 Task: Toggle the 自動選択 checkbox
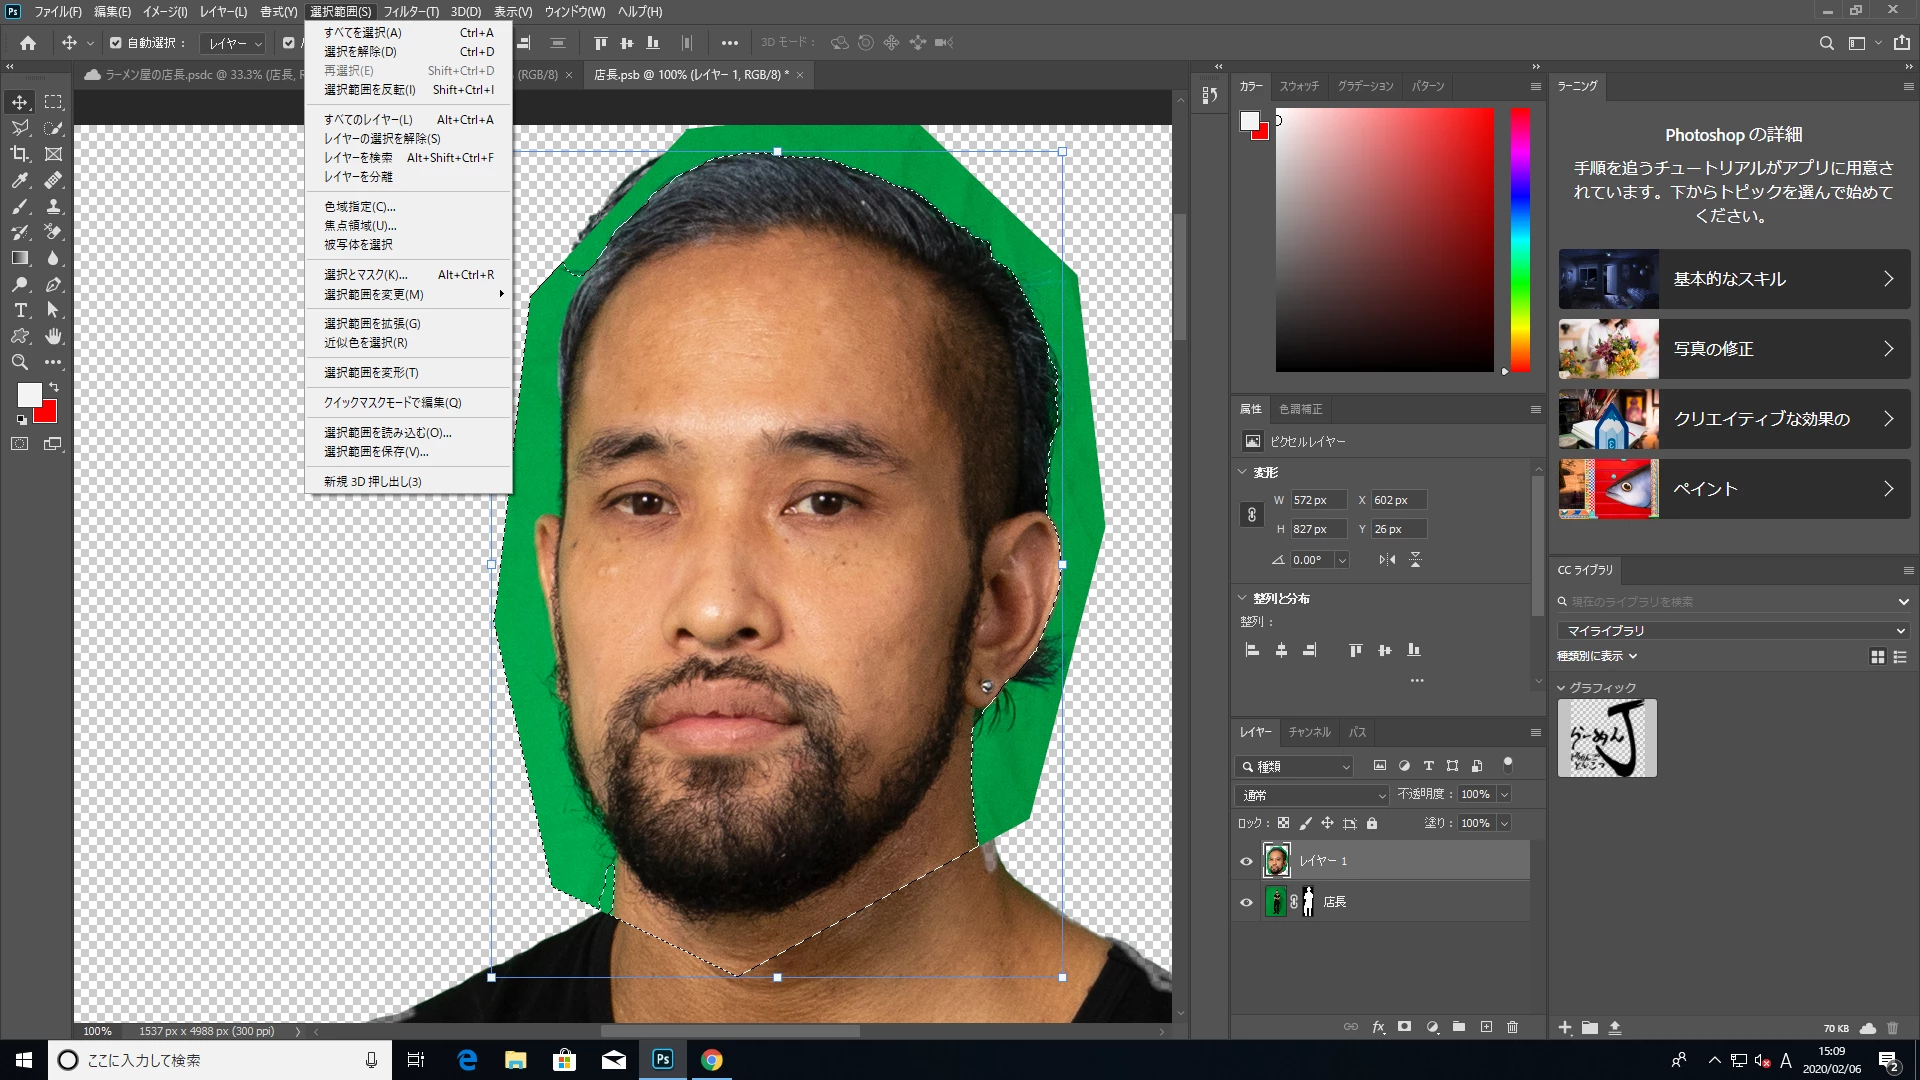(116, 43)
